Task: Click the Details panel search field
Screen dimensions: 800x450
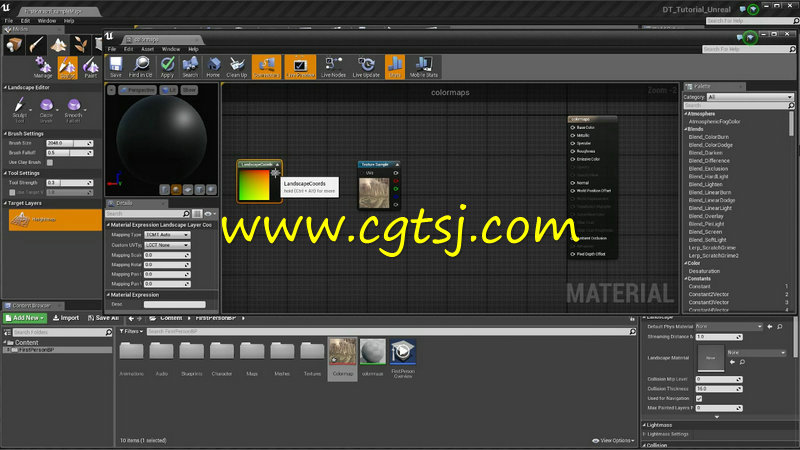Action: [148, 214]
